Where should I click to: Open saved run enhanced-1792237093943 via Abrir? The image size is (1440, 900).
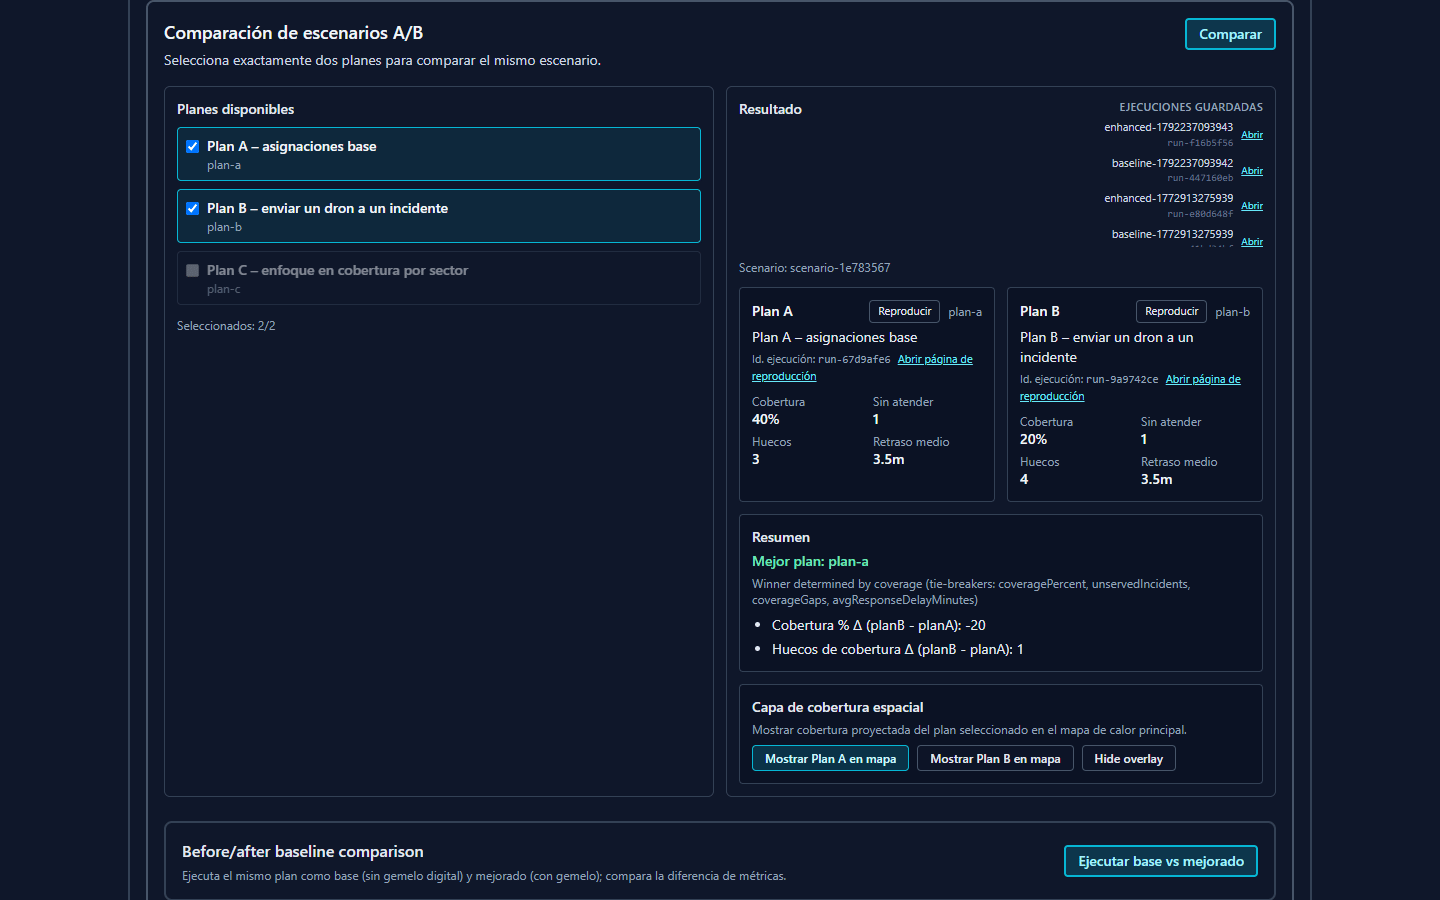coord(1252,135)
